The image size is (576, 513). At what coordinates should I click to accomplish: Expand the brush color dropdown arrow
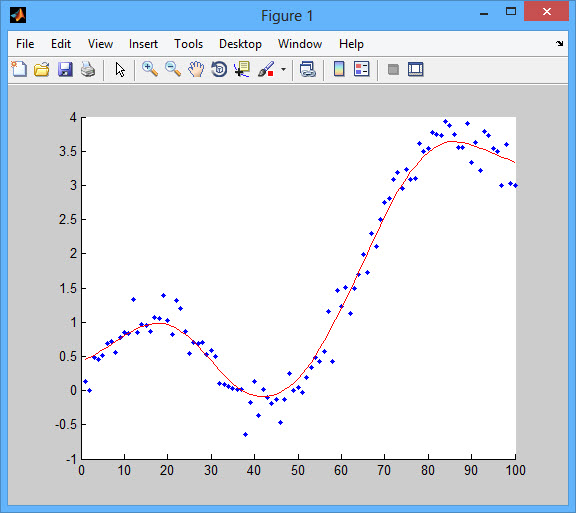pyautogui.click(x=283, y=69)
